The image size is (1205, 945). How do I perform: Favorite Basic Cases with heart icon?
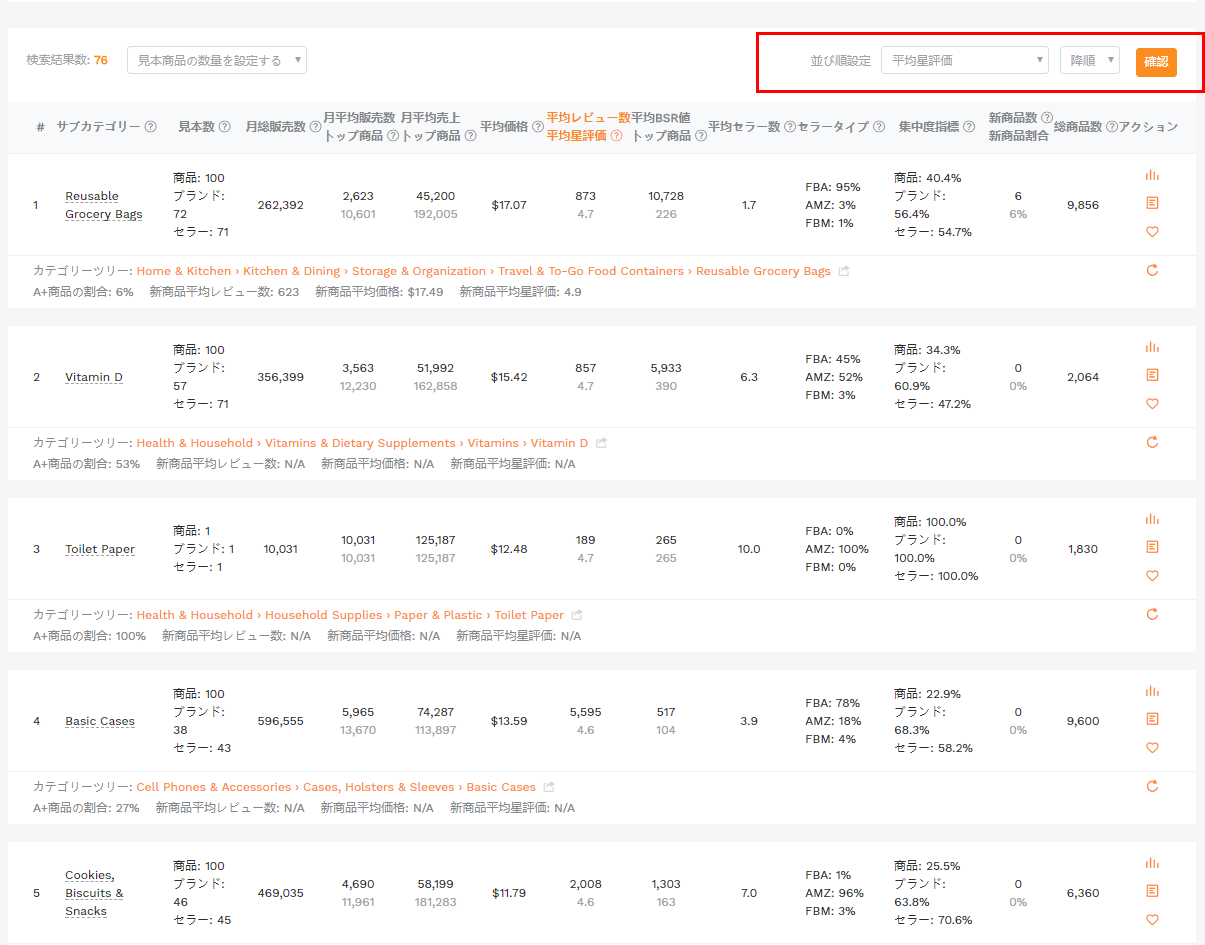(1152, 748)
